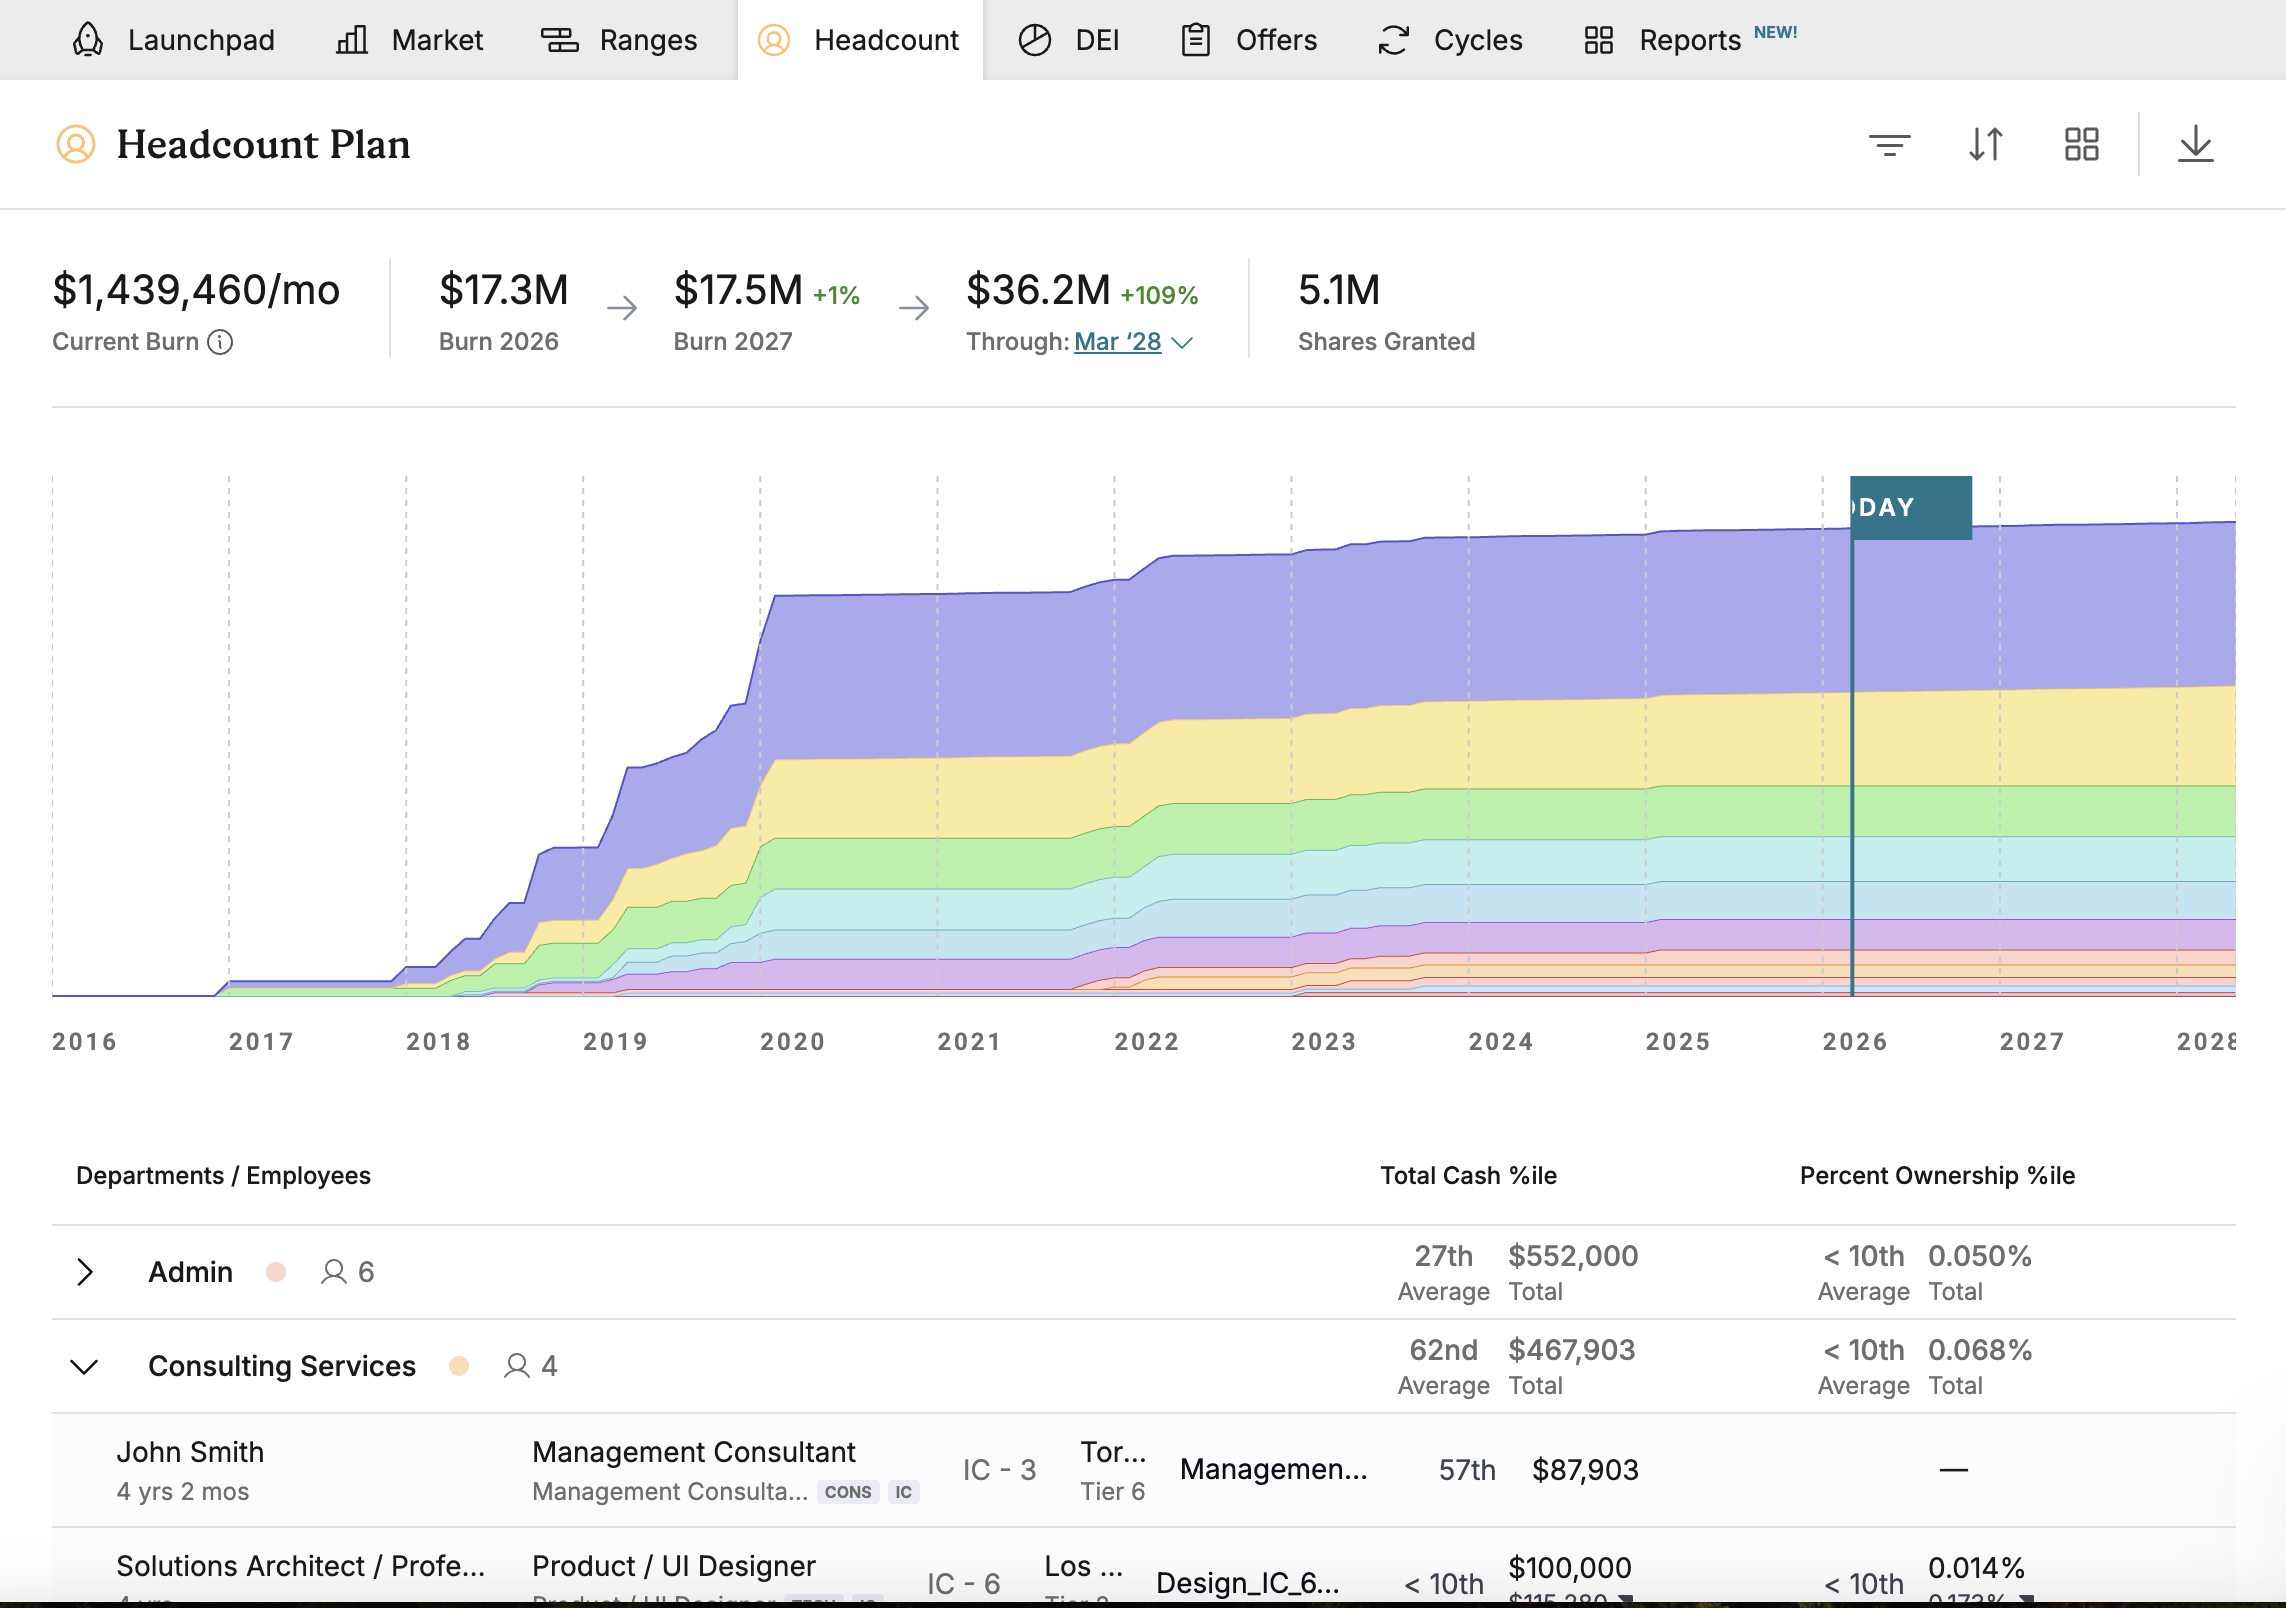Click the Mar '28 link

[1117, 342]
